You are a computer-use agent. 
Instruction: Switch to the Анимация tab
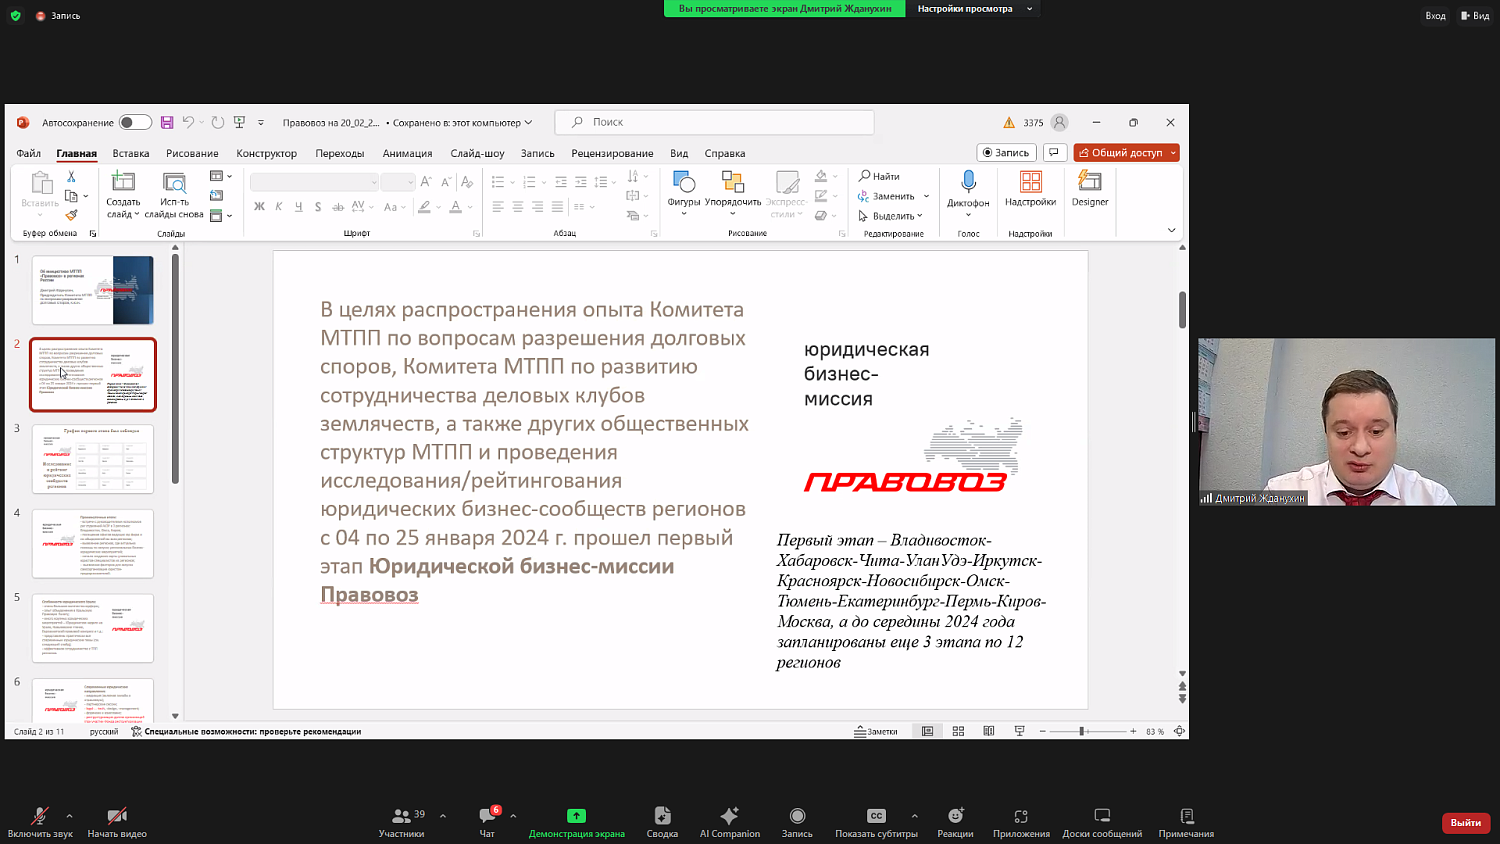tap(407, 153)
